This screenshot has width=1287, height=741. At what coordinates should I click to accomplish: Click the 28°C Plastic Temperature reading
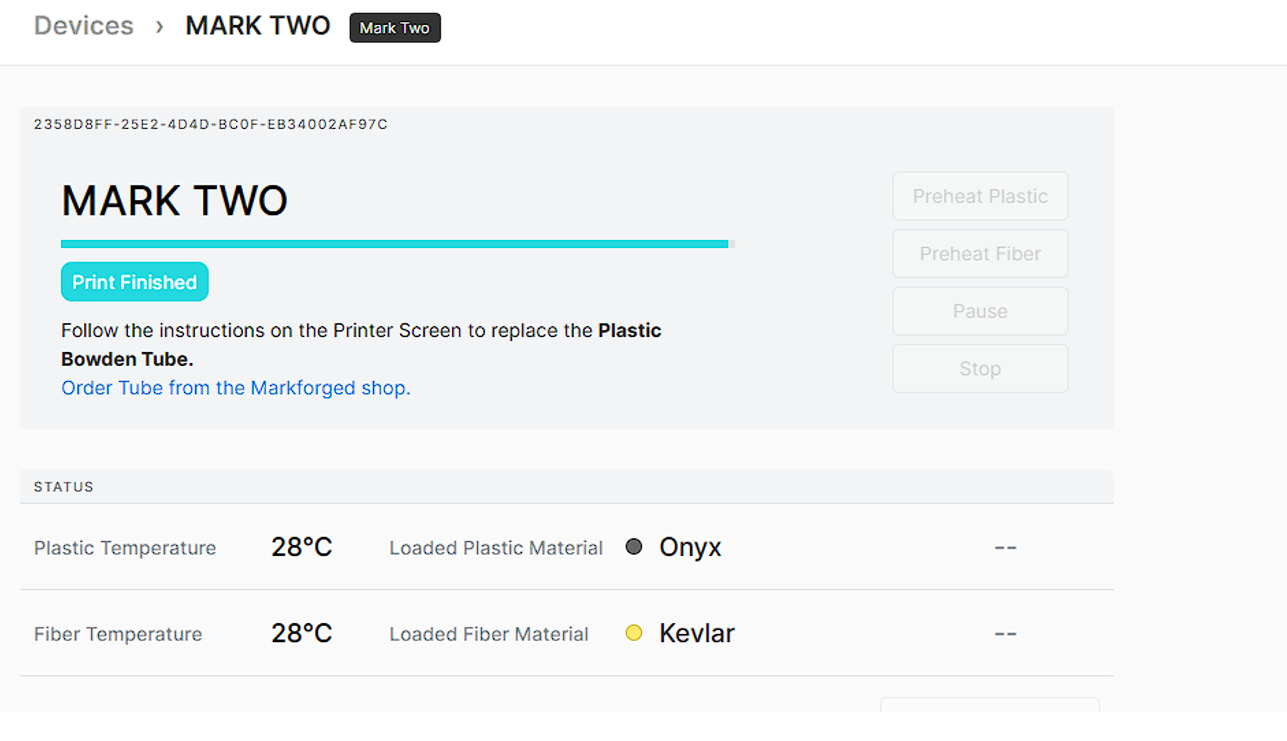tap(301, 546)
